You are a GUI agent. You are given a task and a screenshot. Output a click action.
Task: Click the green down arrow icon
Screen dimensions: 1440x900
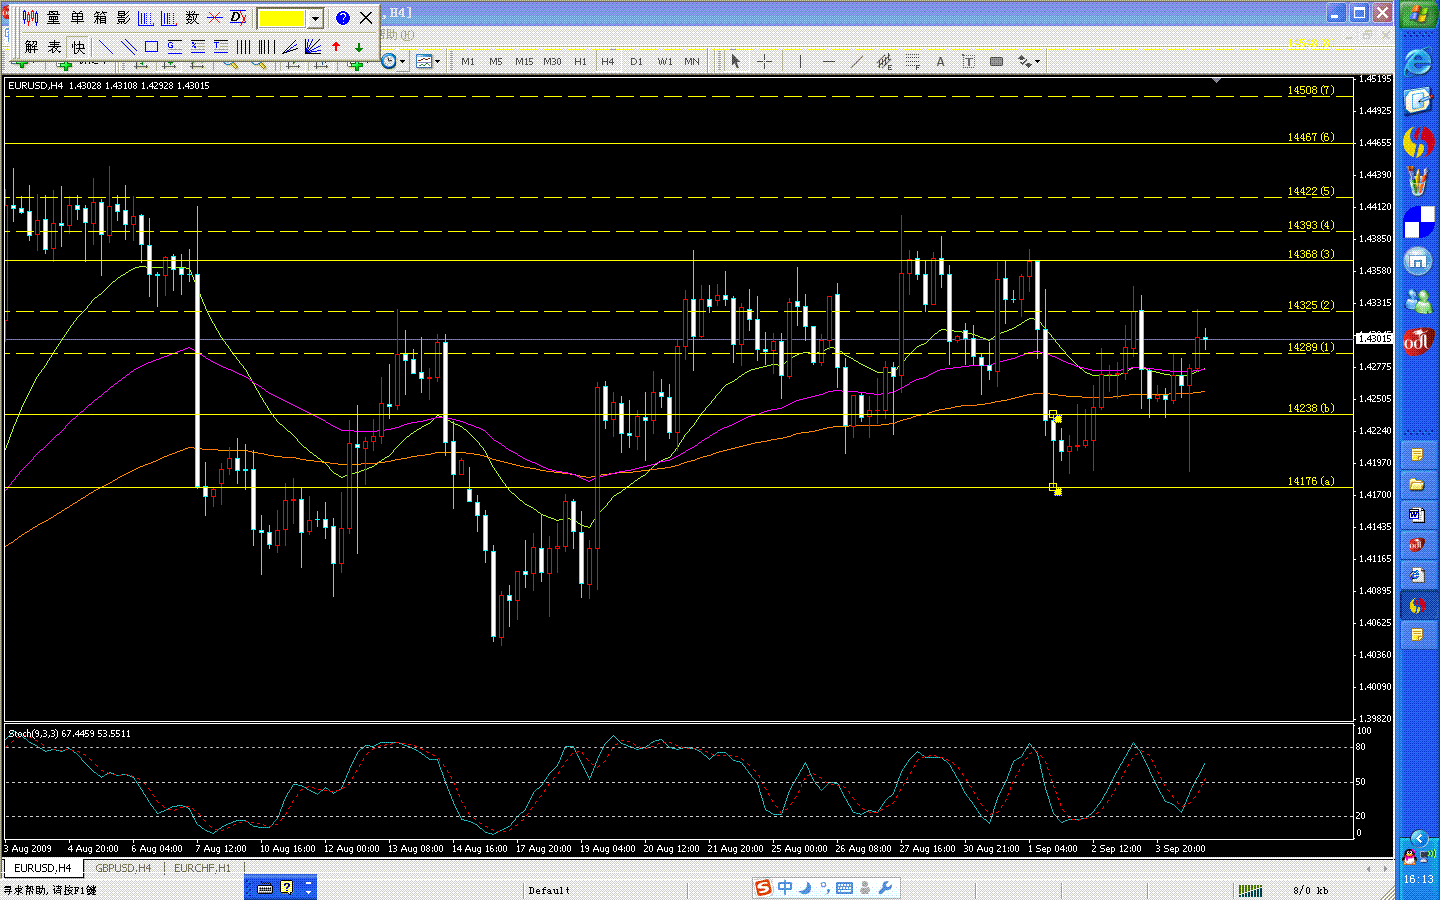point(359,47)
